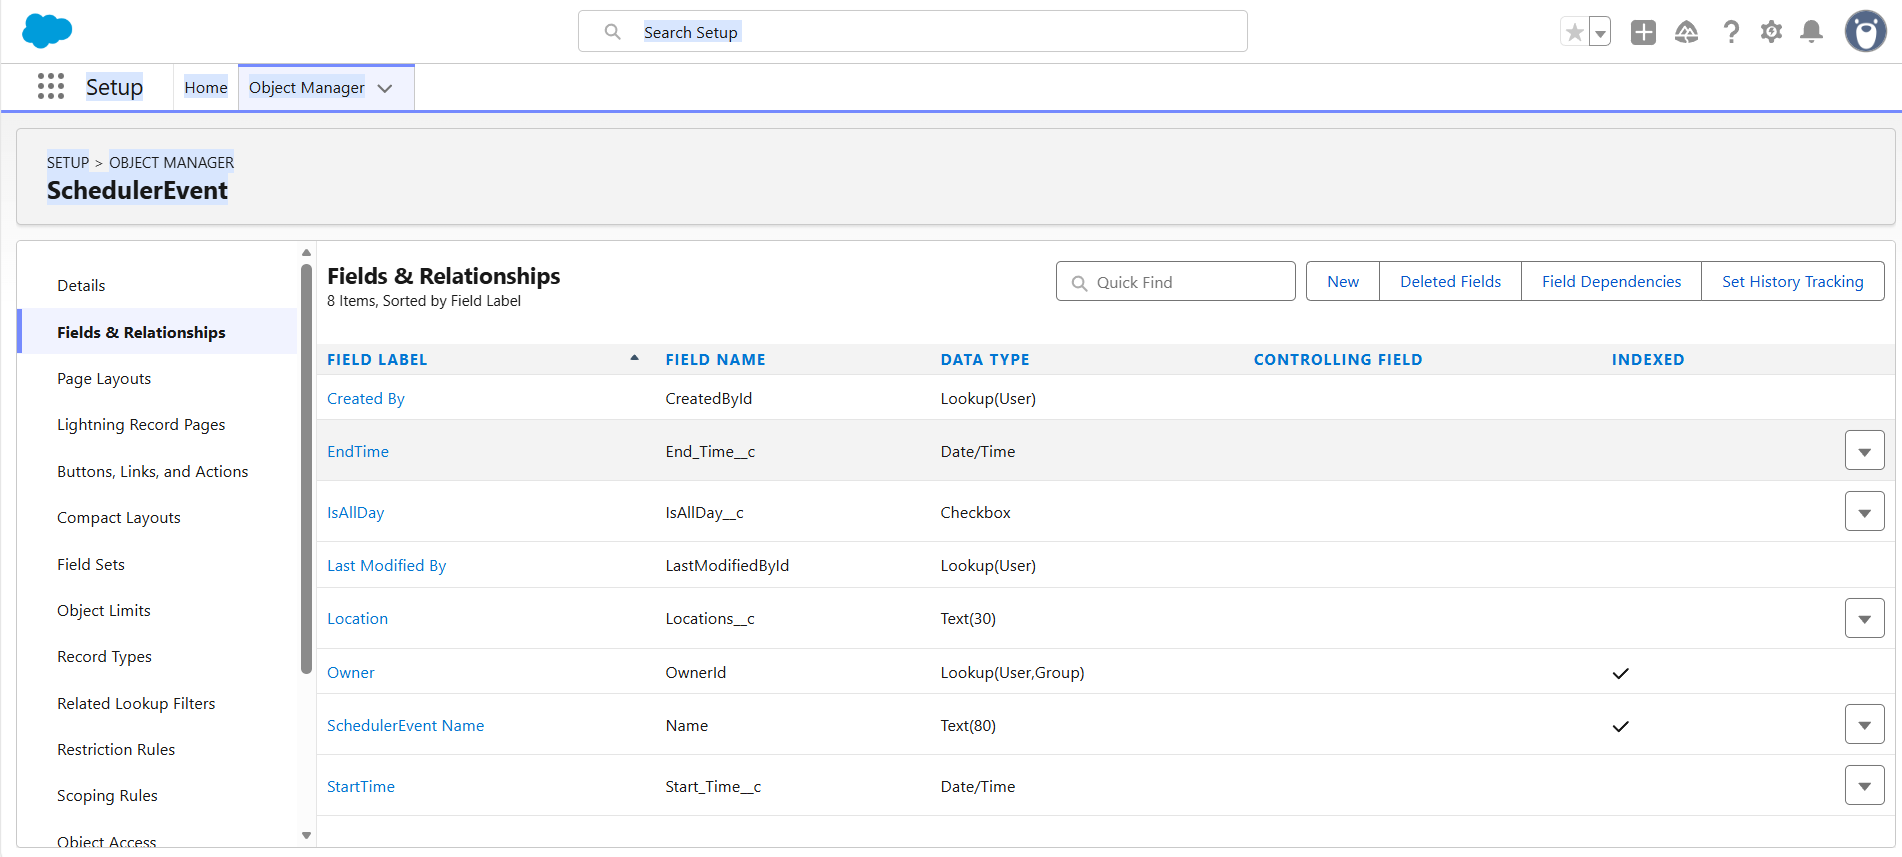Click the SETUP breadcrumb link

(68, 162)
